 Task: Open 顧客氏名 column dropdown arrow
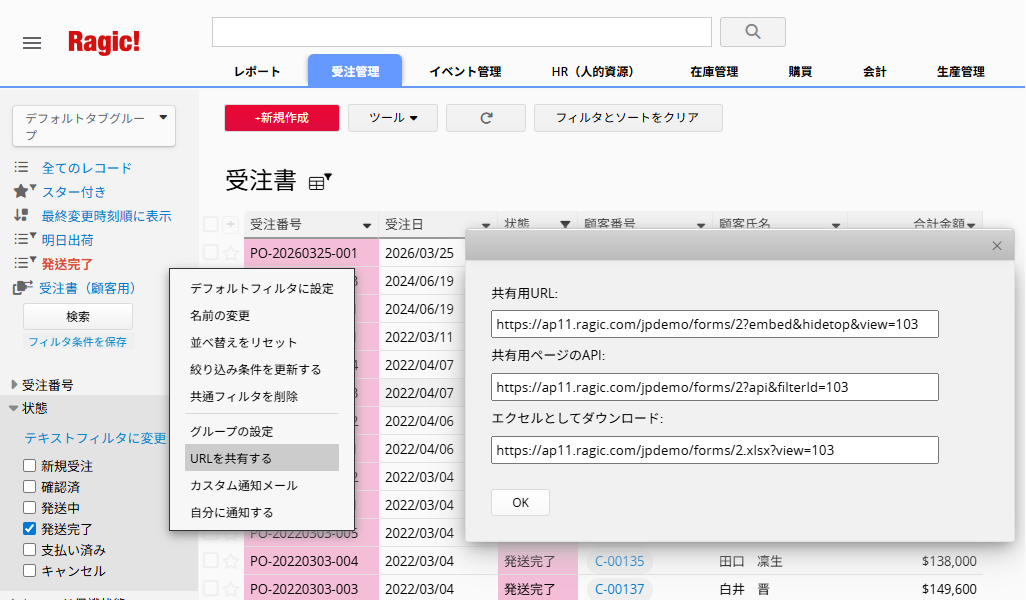click(x=836, y=225)
